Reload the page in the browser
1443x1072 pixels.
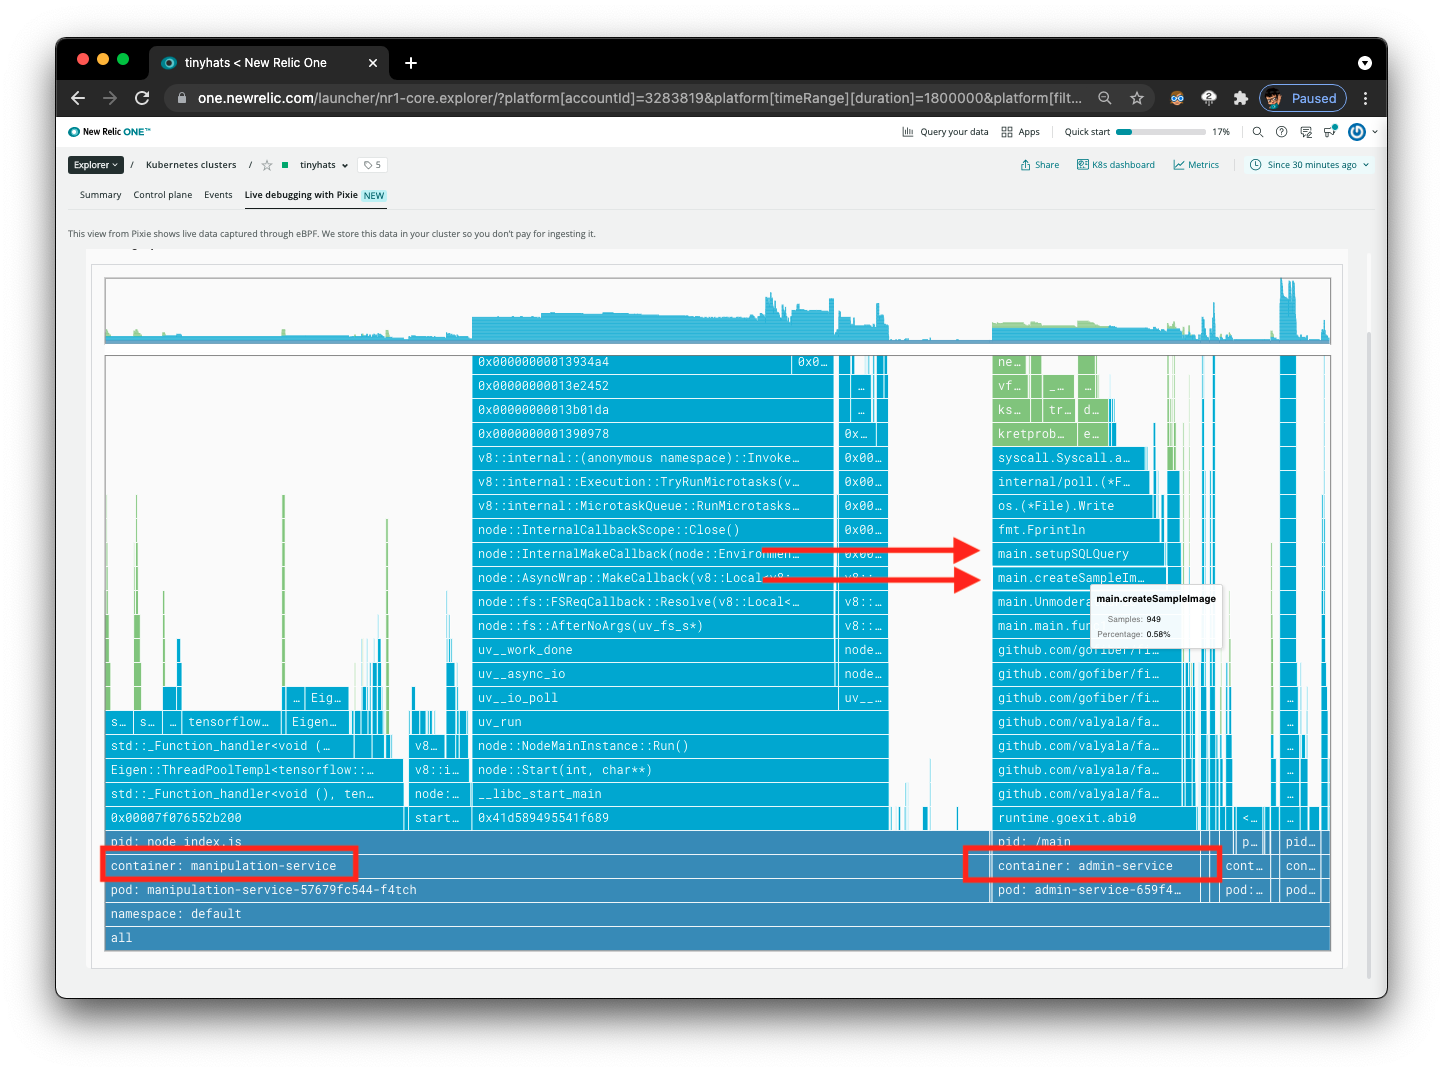pyautogui.click(x=142, y=98)
